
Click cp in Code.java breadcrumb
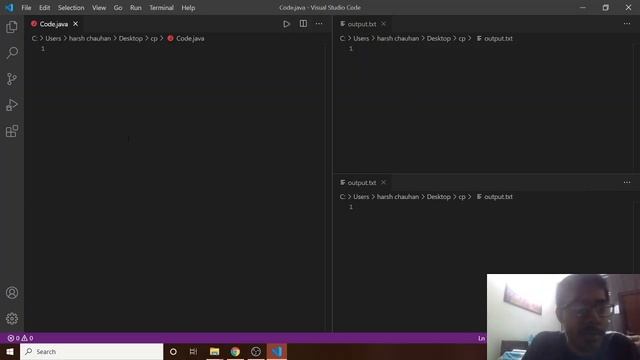pos(154,38)
